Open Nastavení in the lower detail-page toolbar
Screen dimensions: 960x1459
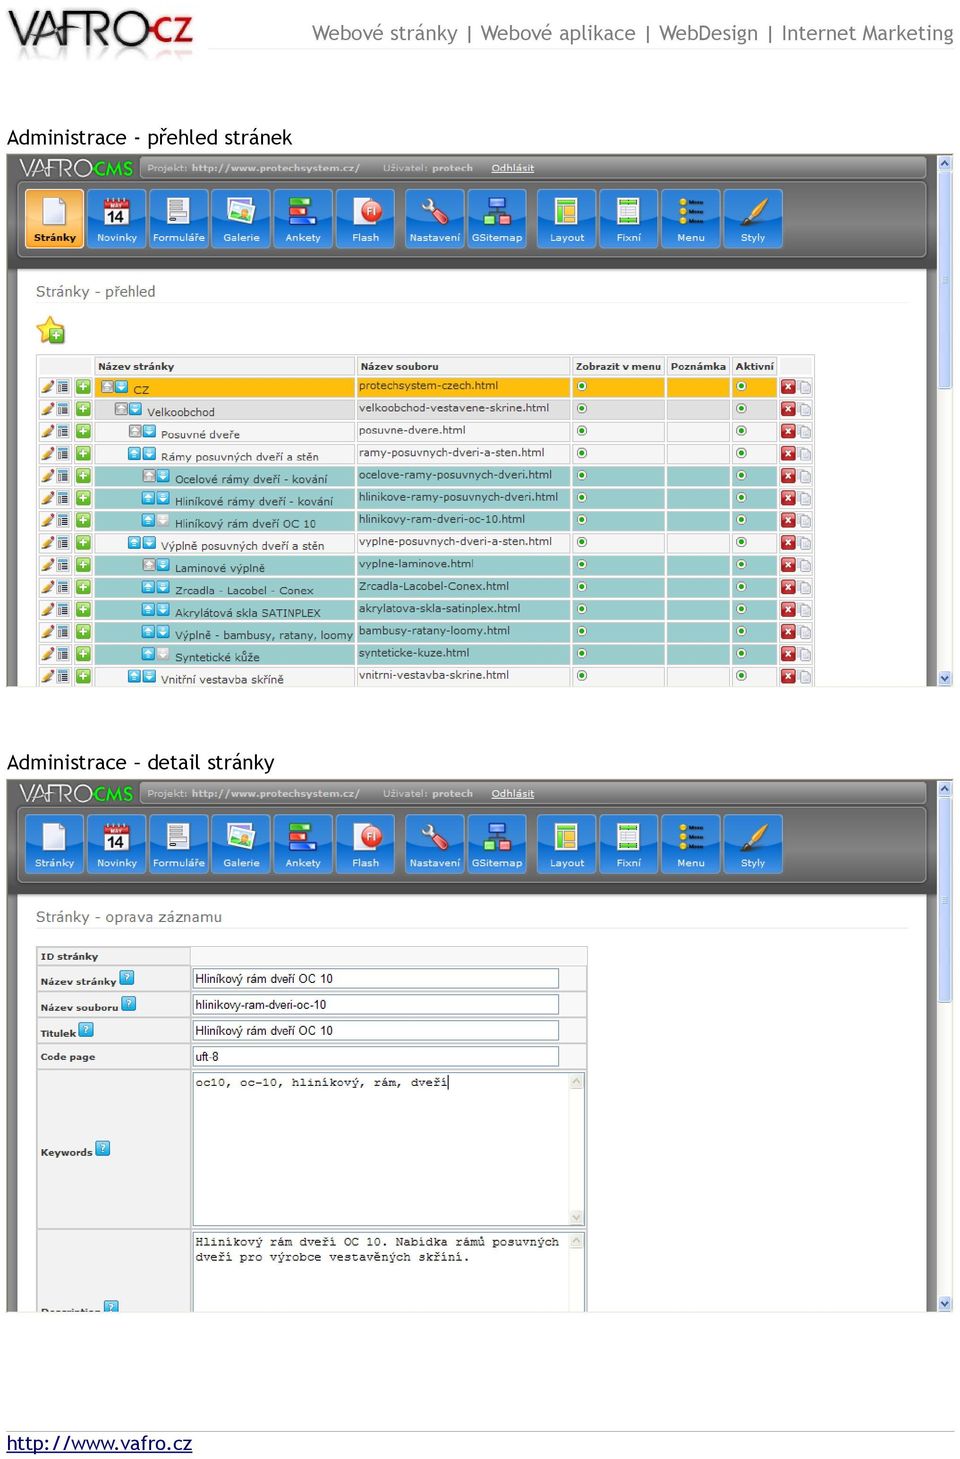pyautogui.click(x=435, y=844)
